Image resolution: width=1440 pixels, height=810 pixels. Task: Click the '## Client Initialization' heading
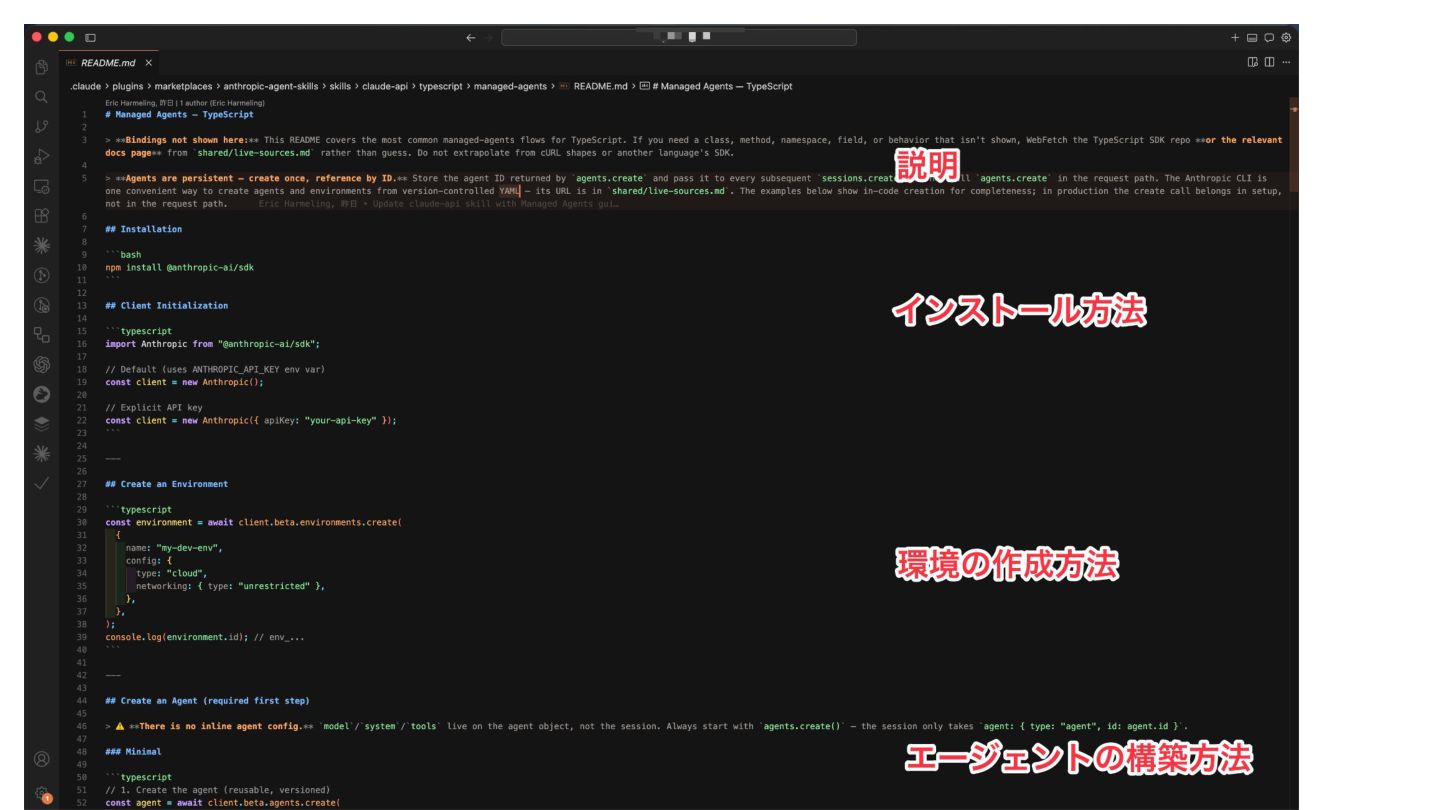coord(166,305)
